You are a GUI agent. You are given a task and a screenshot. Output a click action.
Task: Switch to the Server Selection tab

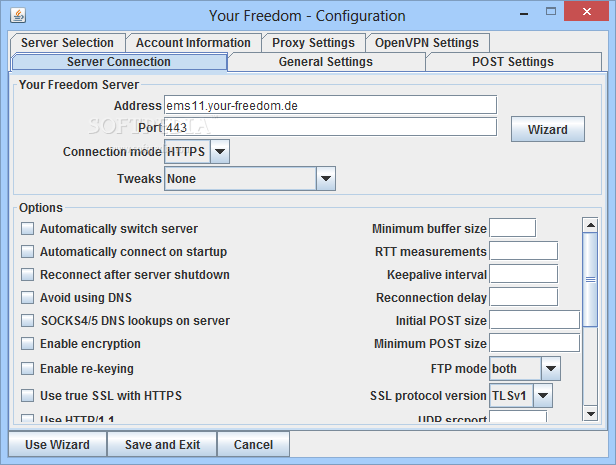(x=67, y=42)
